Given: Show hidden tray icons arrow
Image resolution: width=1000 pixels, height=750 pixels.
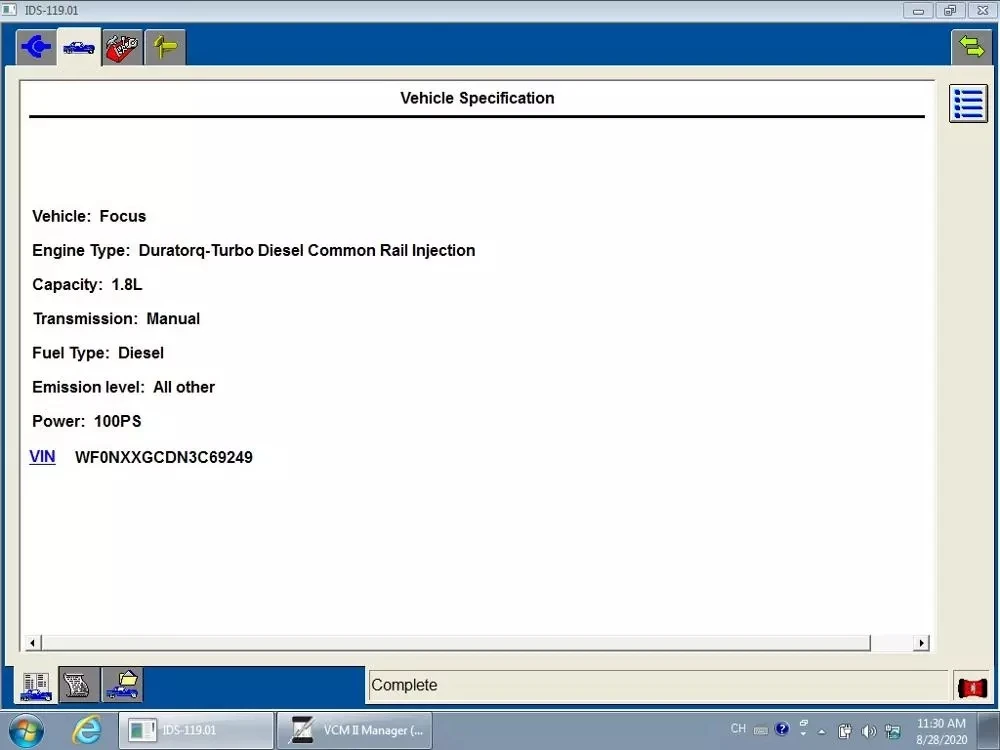Looking at the screenshot, I should [821, 732].
